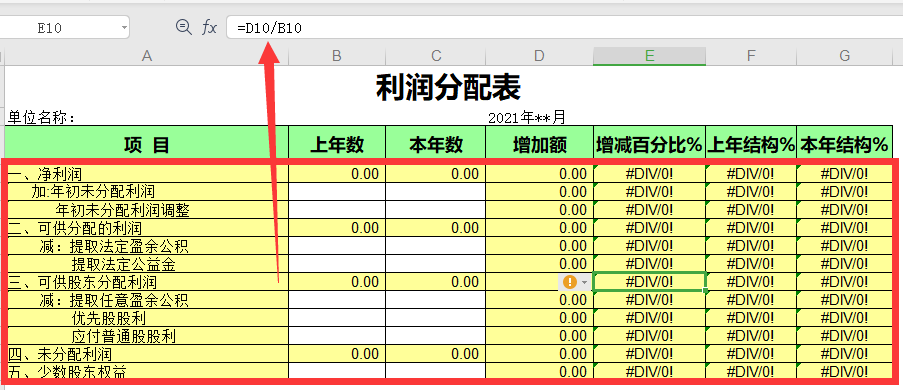Select column E header
The image size is (903, 390).
pos(650,56)
